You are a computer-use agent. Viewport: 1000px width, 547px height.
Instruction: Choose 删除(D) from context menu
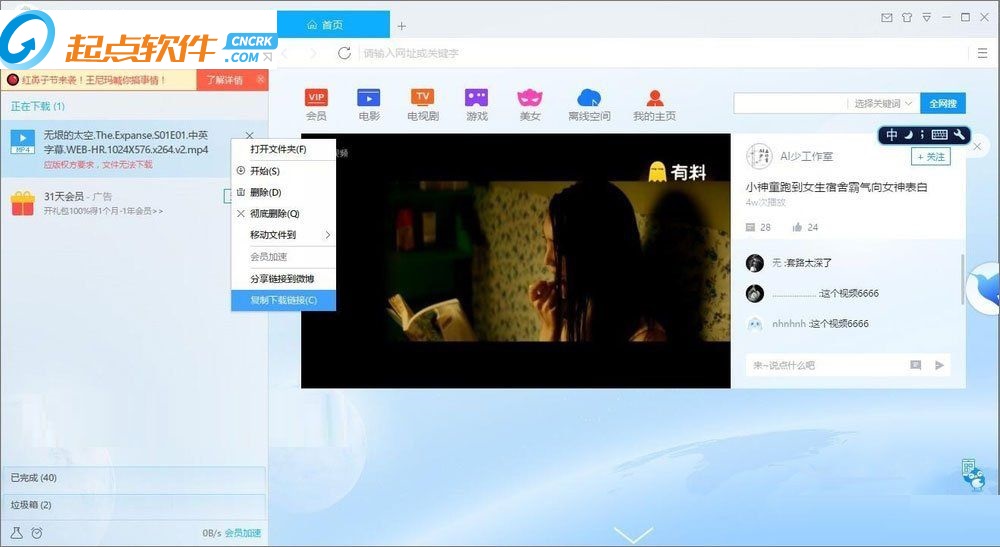[x=283, y=192]
